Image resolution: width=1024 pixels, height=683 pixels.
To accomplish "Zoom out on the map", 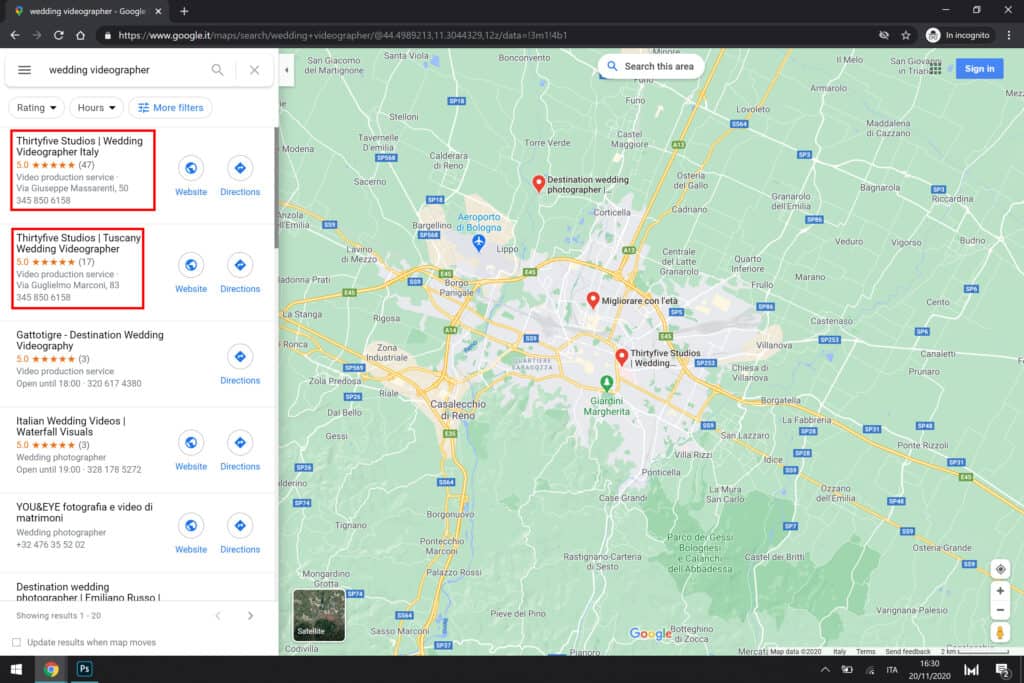I will (1000, 610).
